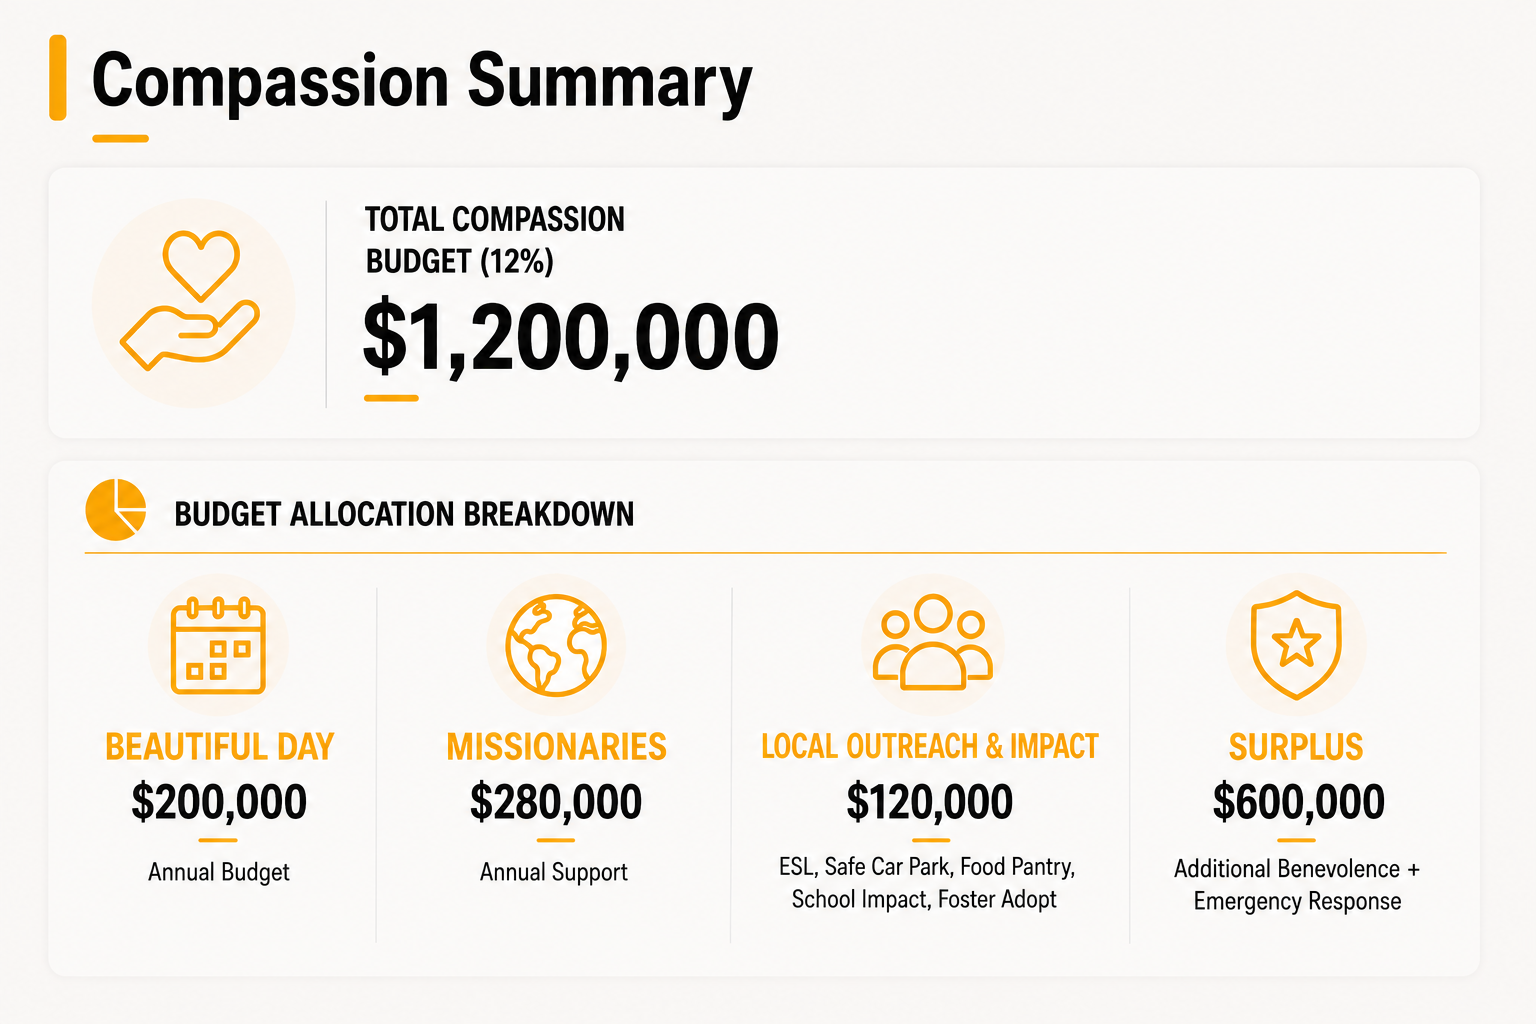The width and height of the screenshot is (1536, 1024).
Task: Click the orange pie chart icon
Action: pyautogui.click(x=116, y=510)
